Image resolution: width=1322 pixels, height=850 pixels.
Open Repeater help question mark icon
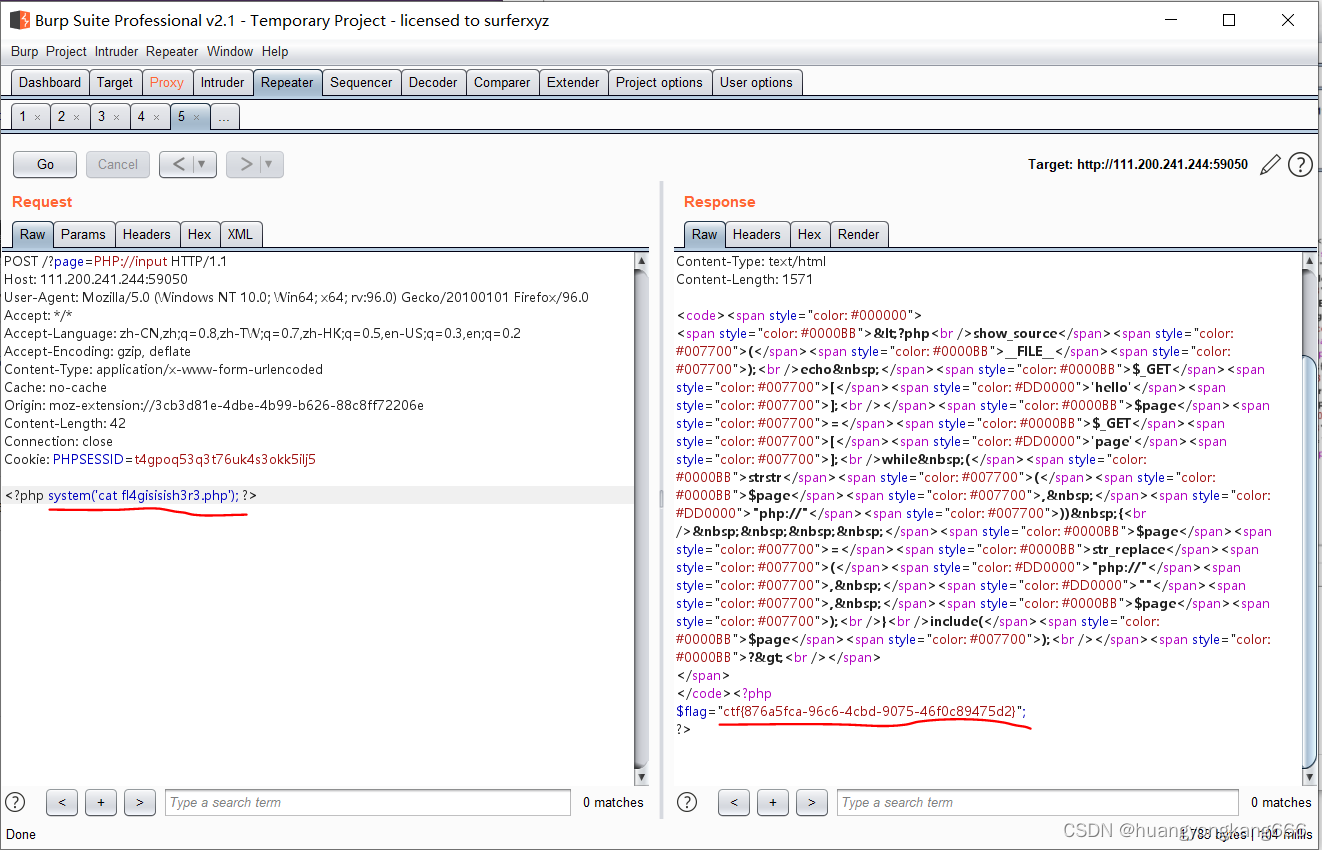[1300, 165]
